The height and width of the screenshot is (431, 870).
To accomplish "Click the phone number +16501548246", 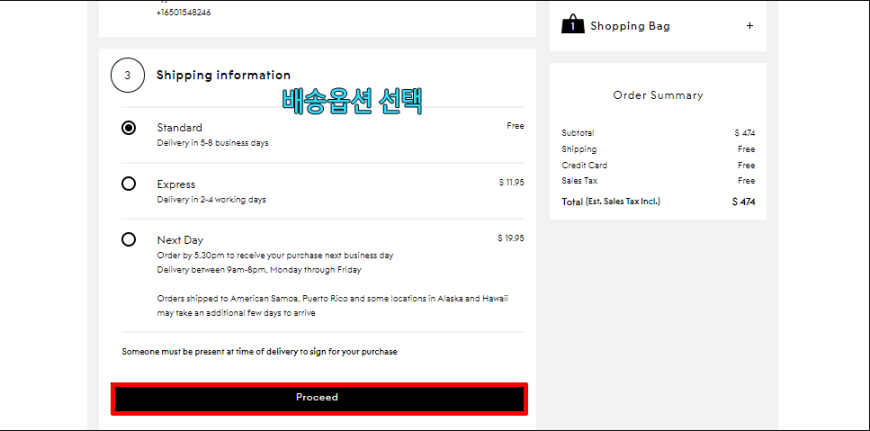I will (x=183, y=12).
